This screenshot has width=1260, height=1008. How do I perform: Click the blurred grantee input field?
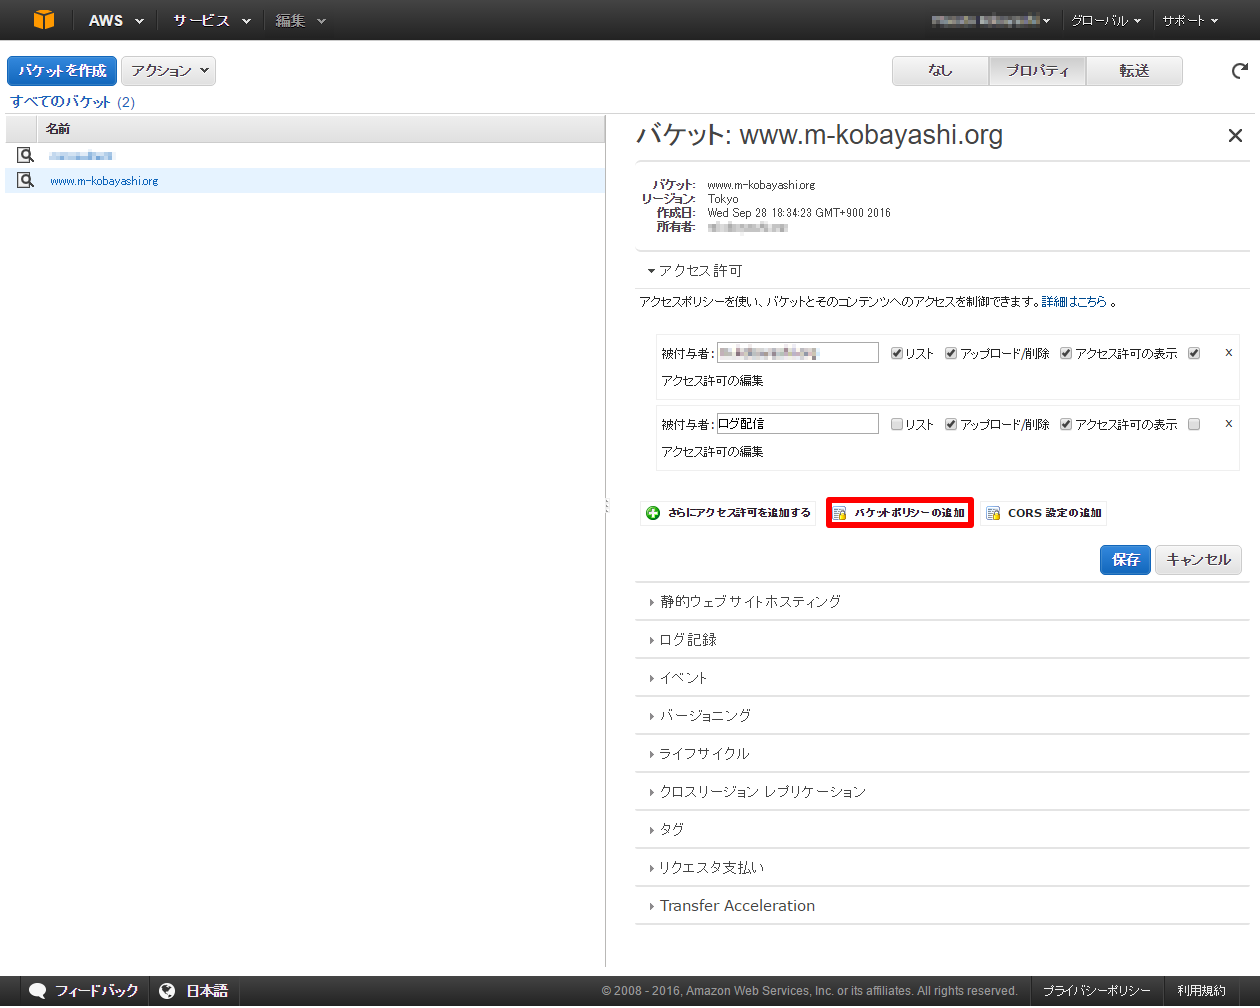pos(798,353)
